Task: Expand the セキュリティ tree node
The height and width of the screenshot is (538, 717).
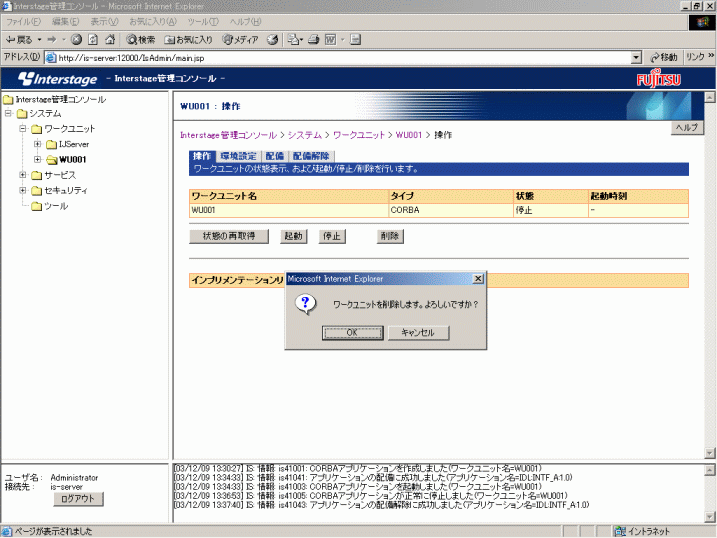Action: point(22,190)
